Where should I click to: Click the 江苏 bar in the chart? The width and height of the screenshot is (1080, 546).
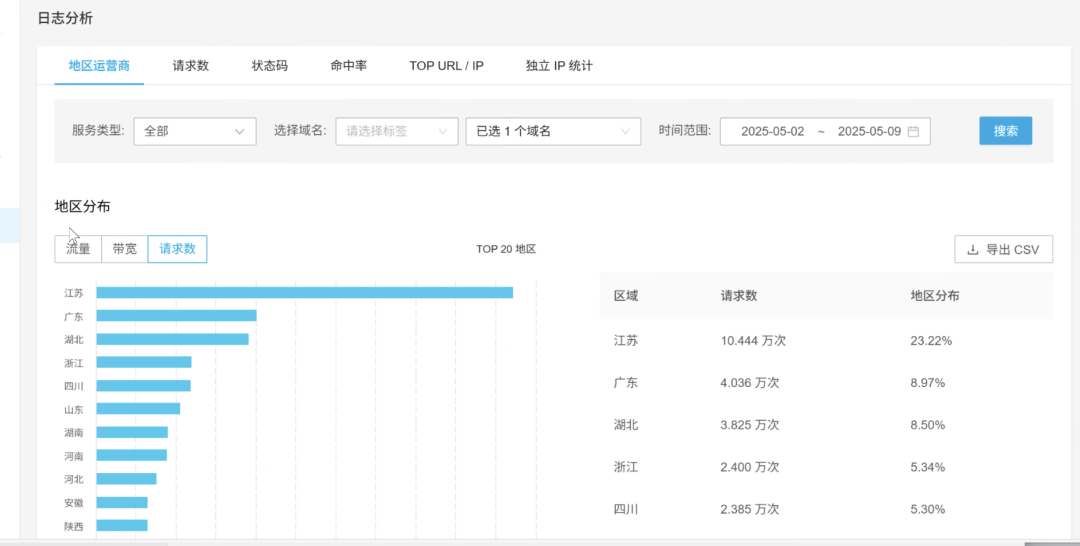point(304,293)
